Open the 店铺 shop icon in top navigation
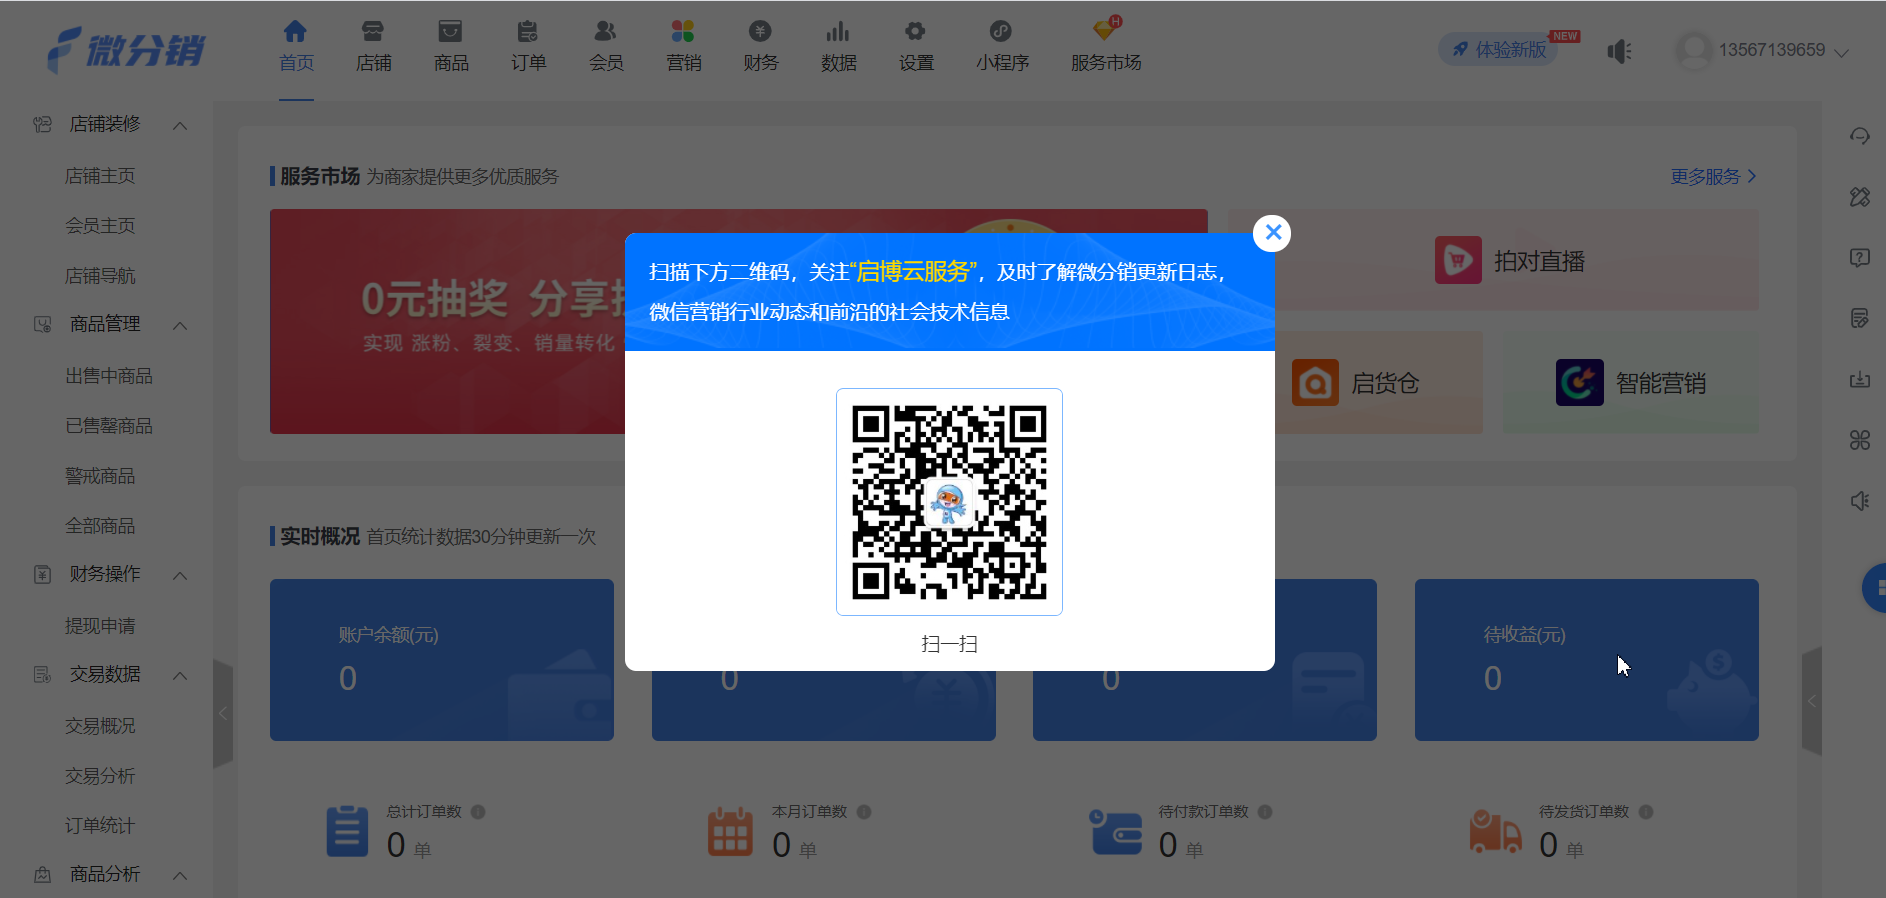Image resolution: width=1886 pixels, height=898 pixels. 373,32
